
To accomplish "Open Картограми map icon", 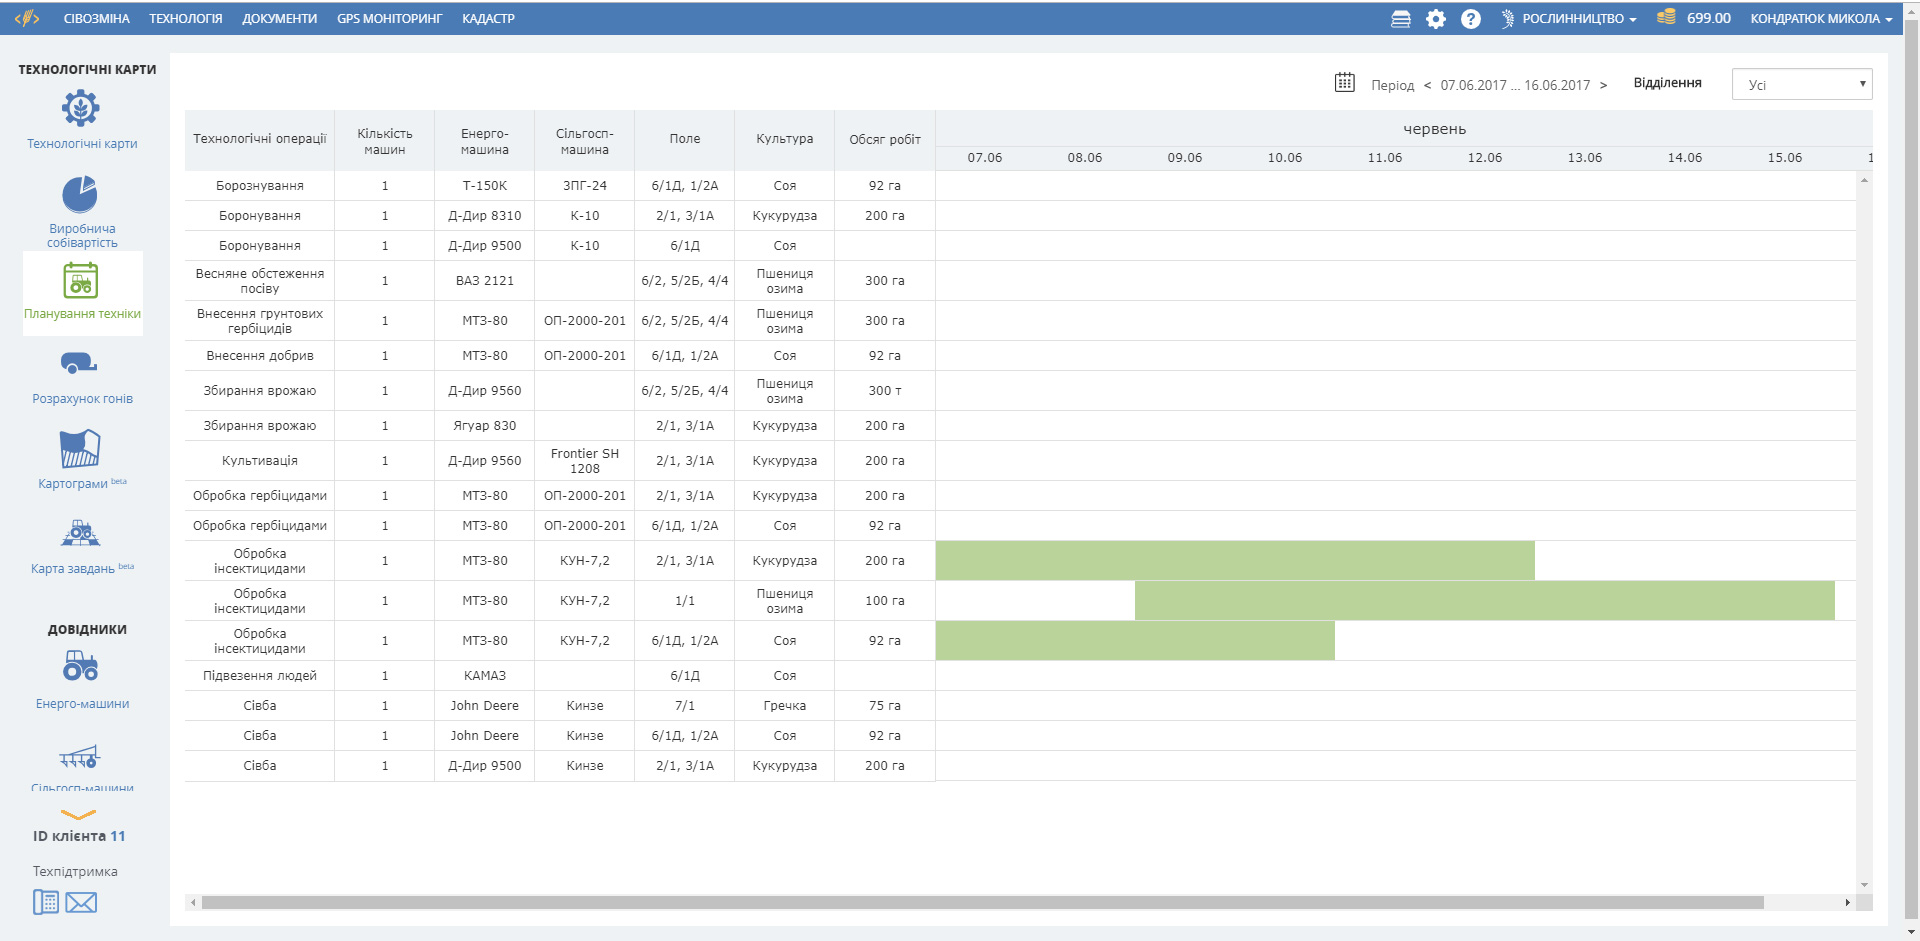I will pos(80,449).
